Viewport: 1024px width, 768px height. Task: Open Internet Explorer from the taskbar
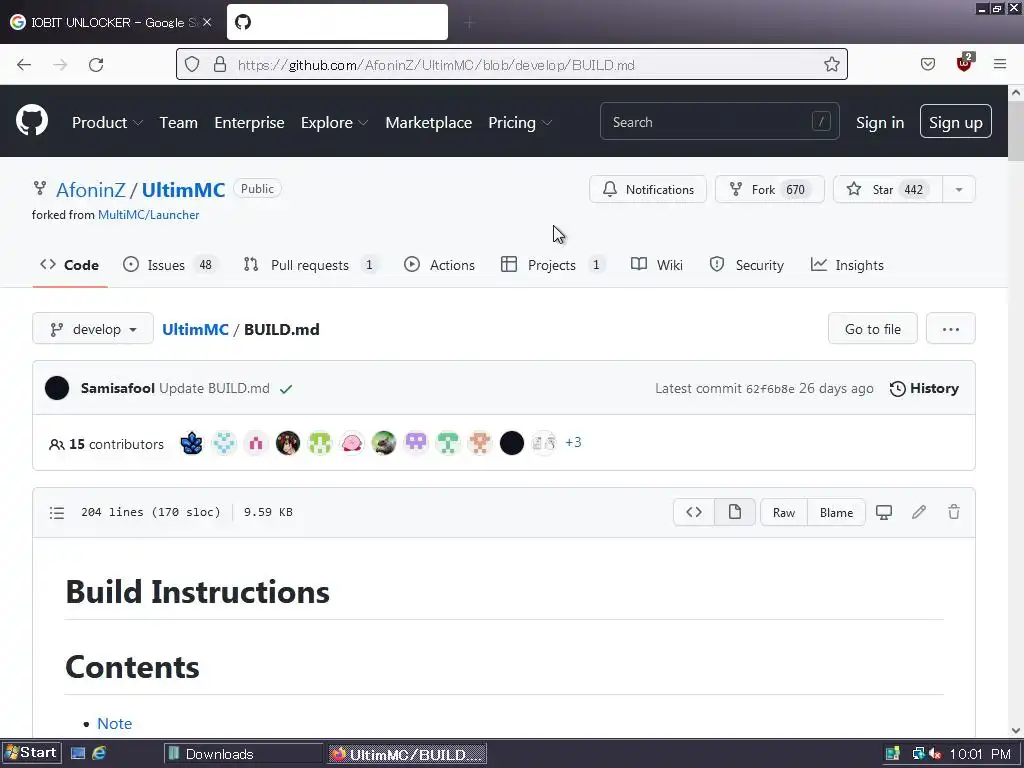pos(99,753)
